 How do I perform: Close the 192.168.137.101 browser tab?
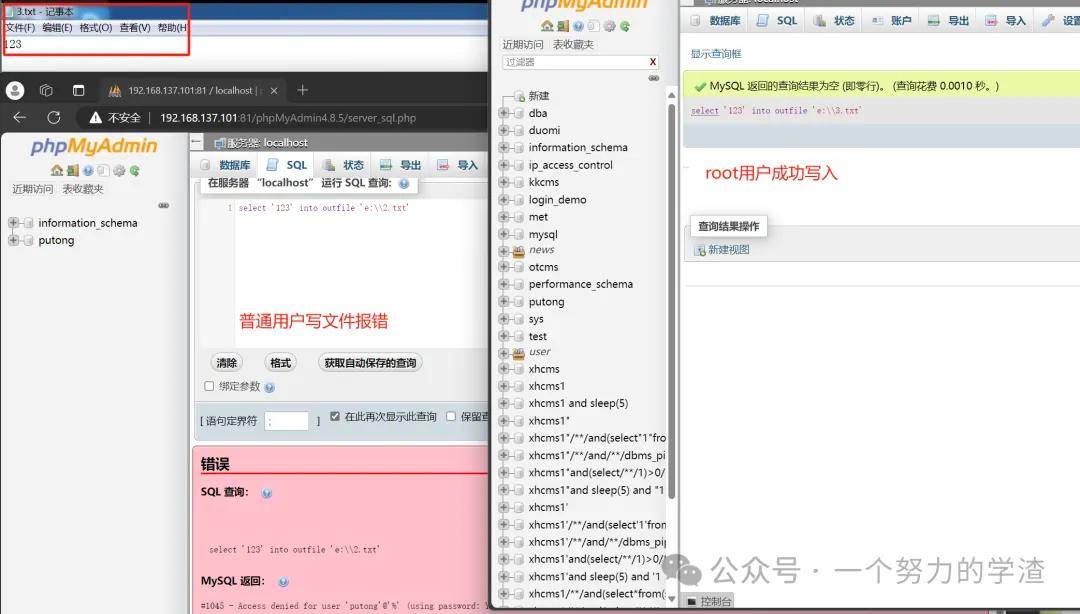click(x=274, y=90)
